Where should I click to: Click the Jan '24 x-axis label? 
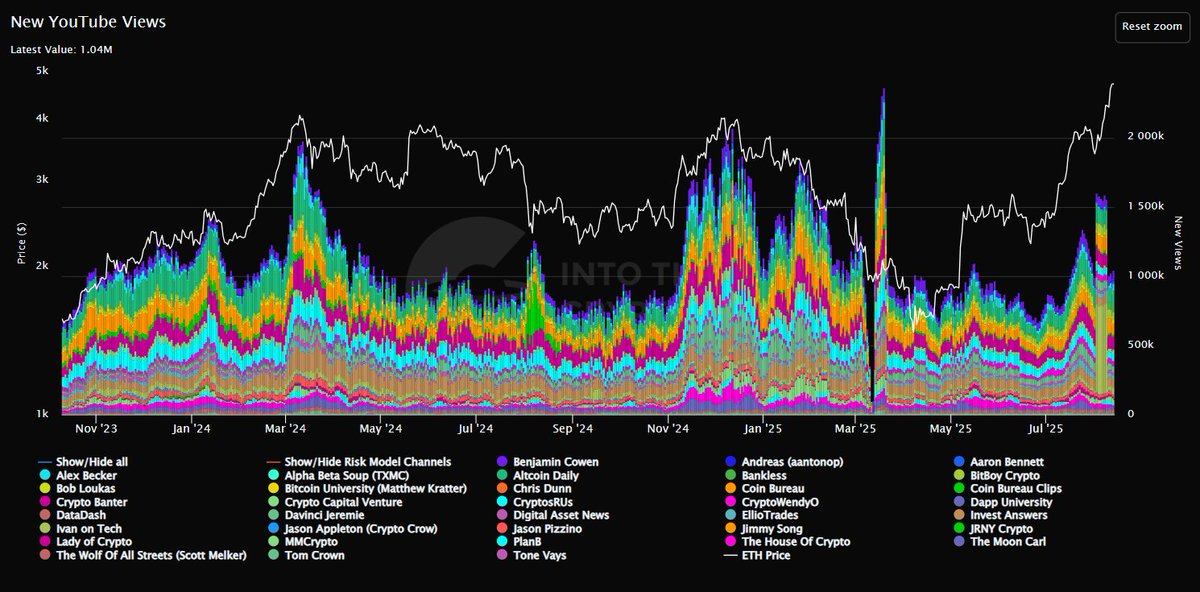coord(191,428)
